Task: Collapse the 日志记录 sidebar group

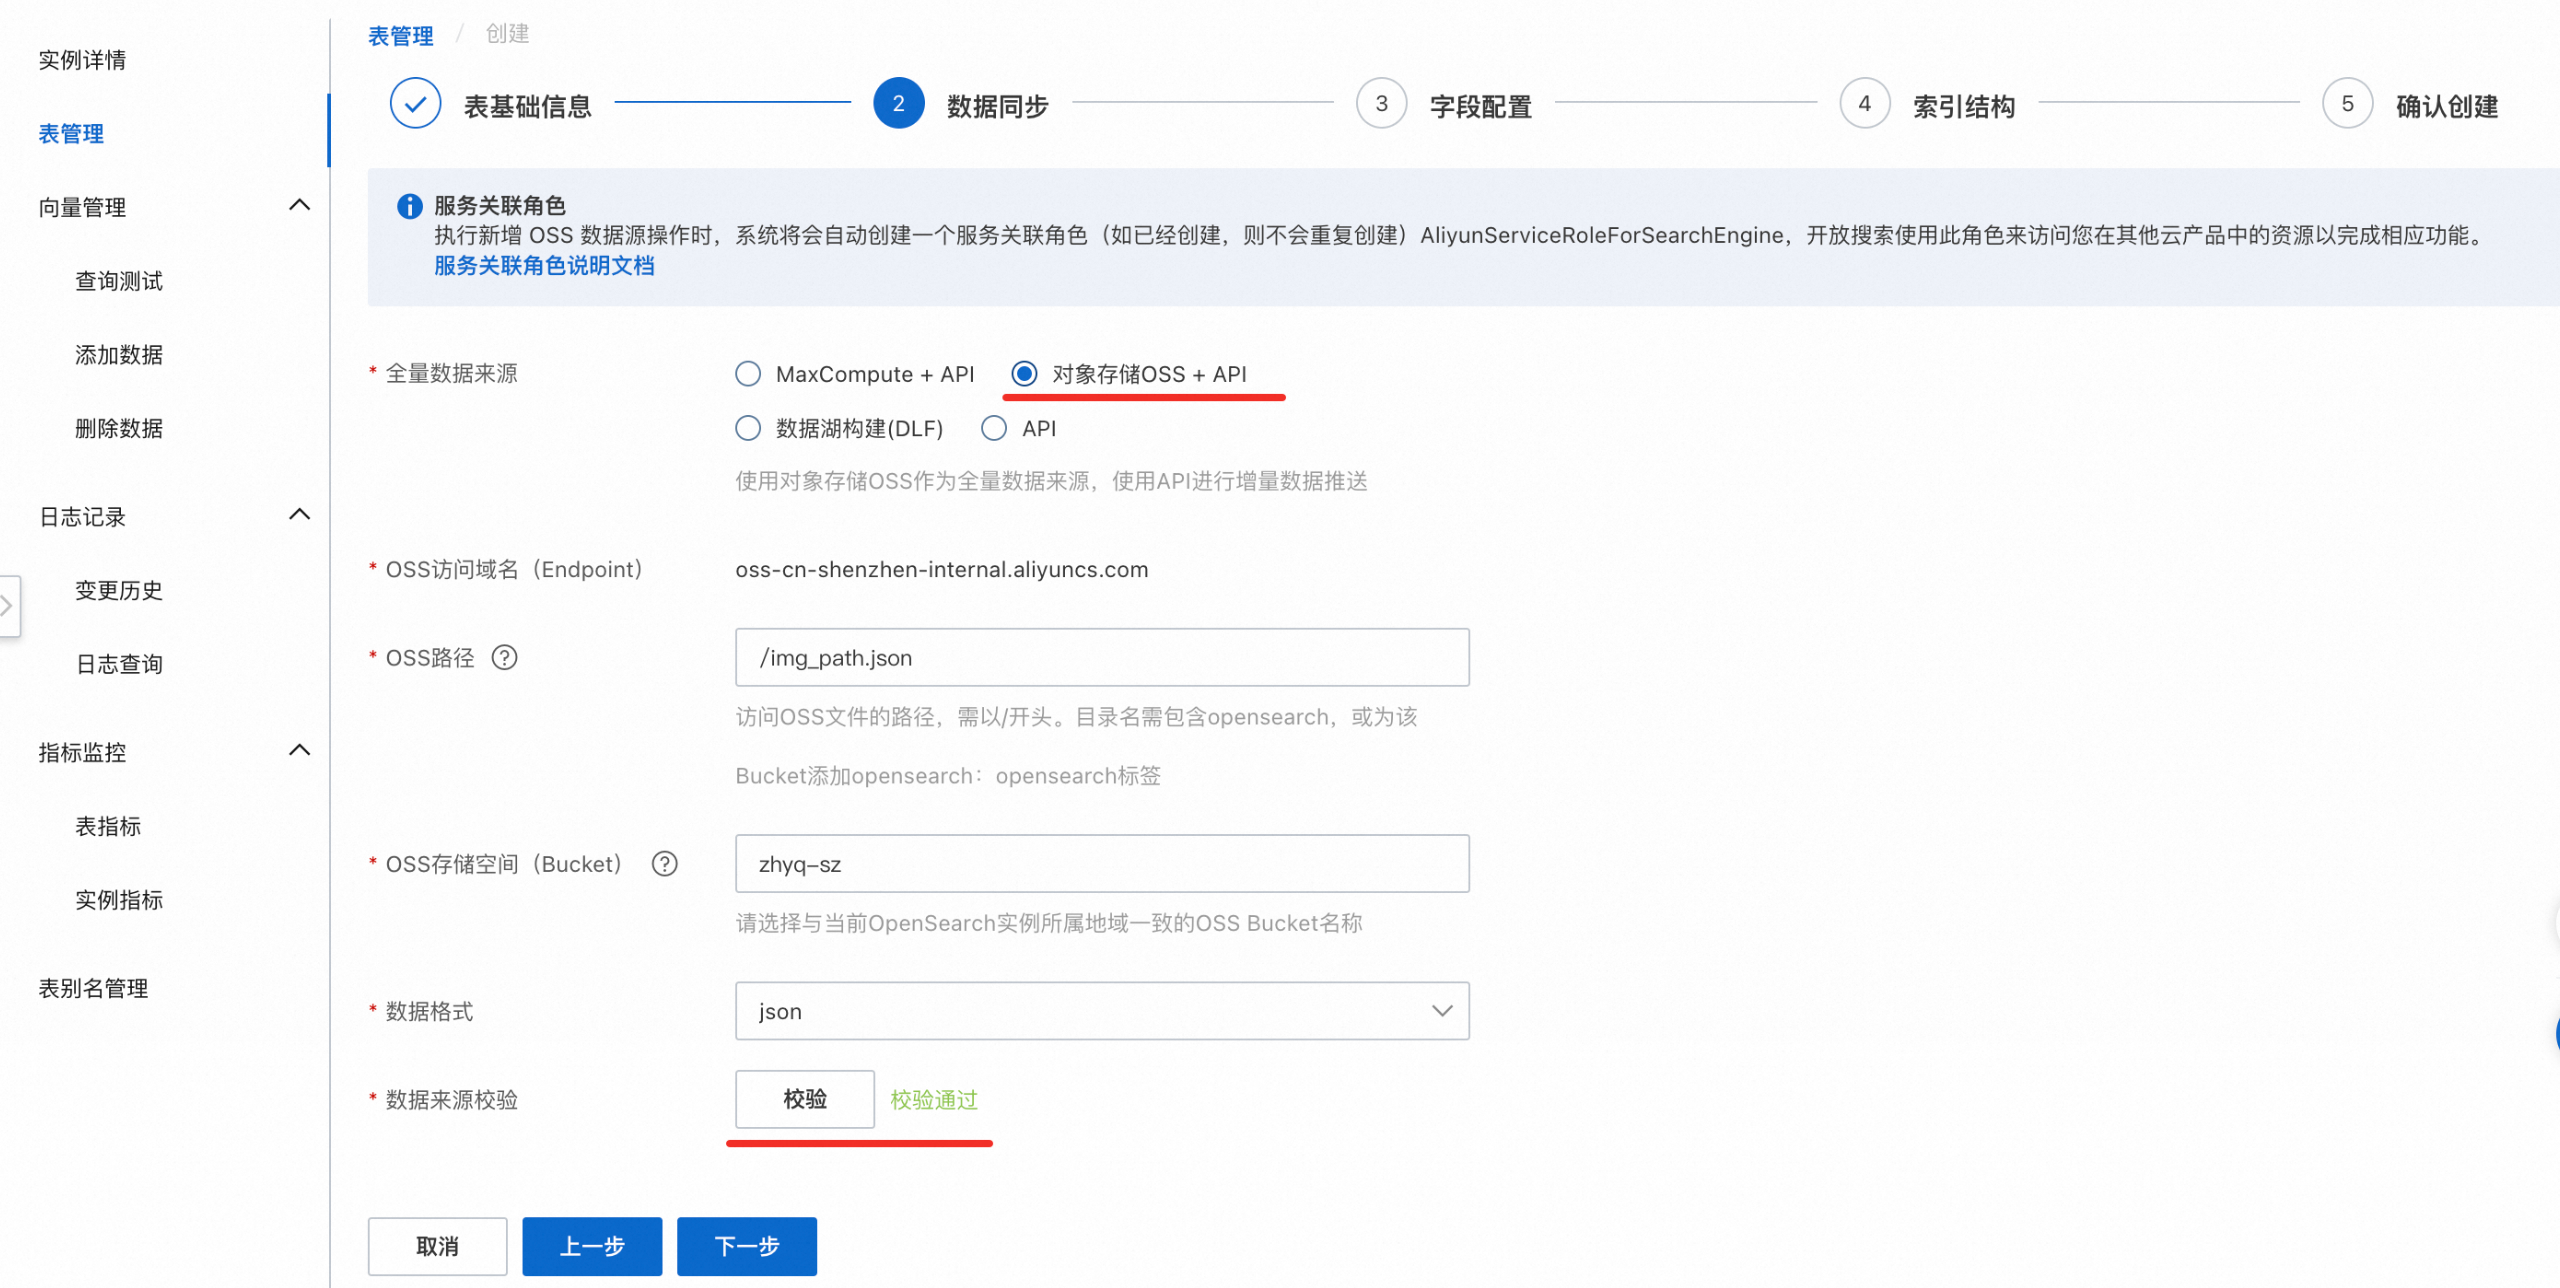Action: coord(299,515)
